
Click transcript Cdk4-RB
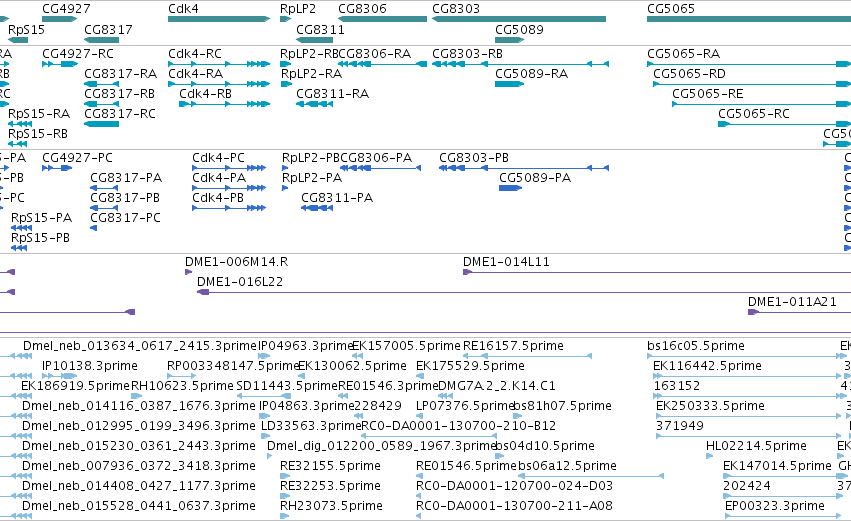[x=206, y=94]
